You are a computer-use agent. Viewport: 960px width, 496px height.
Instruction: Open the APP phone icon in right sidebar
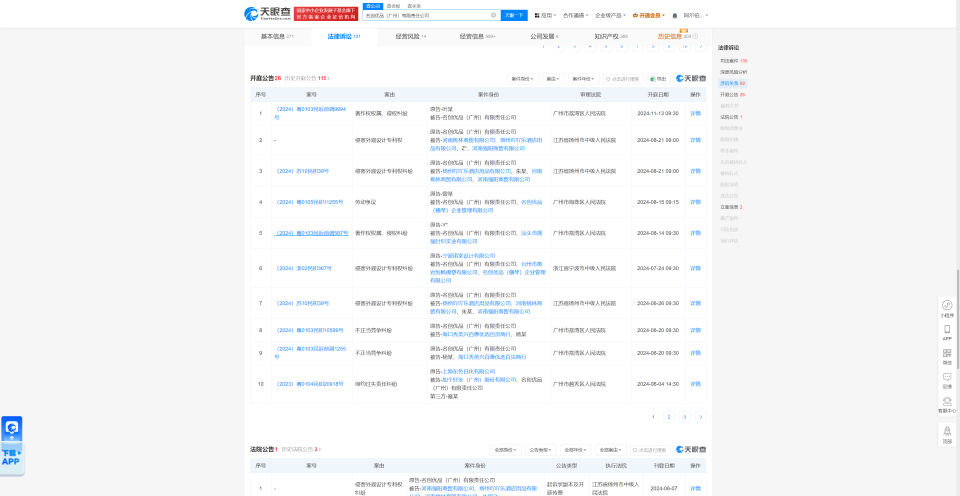click(x=947, y=332)
